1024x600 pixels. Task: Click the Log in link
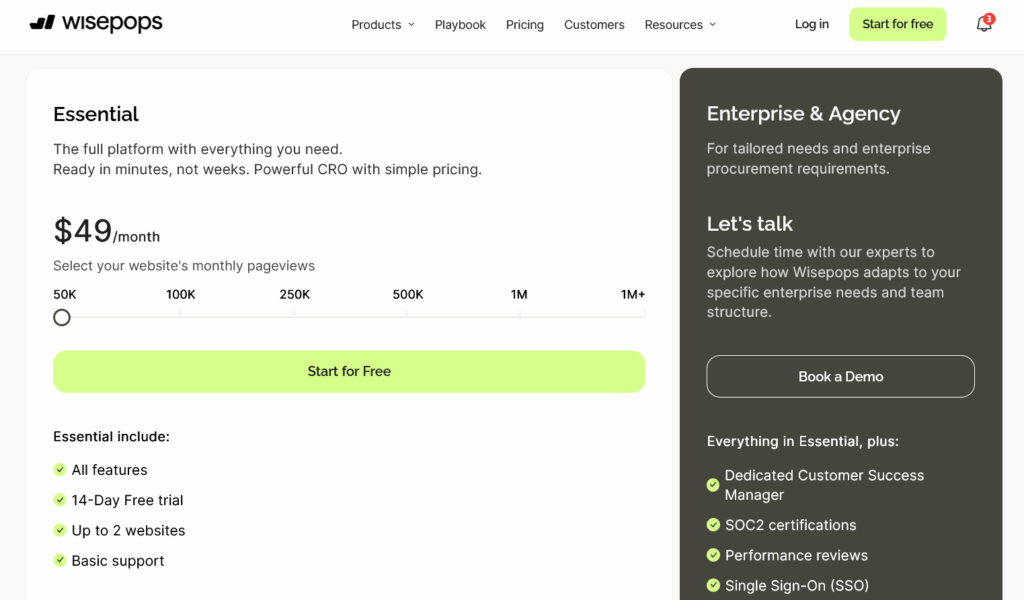coord(812,24)
